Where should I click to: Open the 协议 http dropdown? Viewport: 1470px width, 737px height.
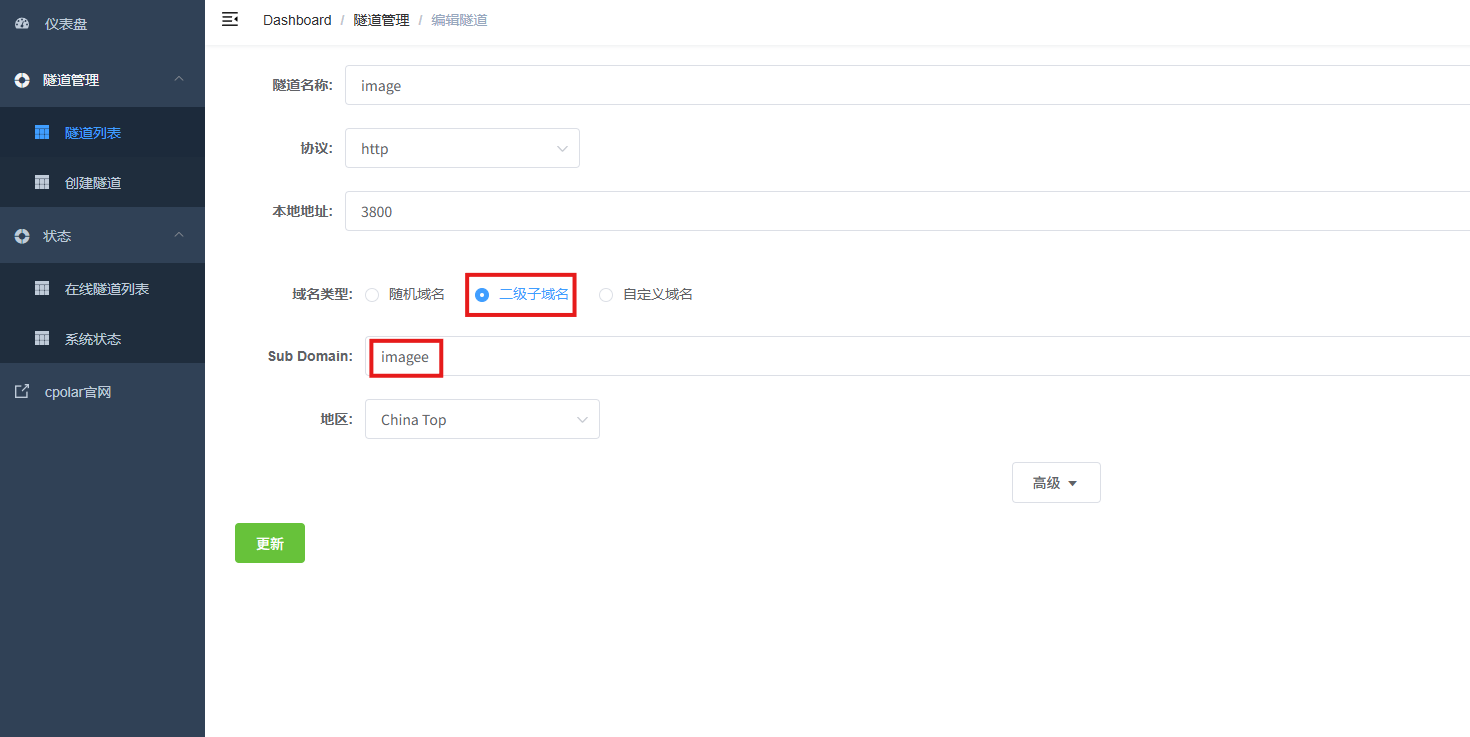(x=462, y=148)
